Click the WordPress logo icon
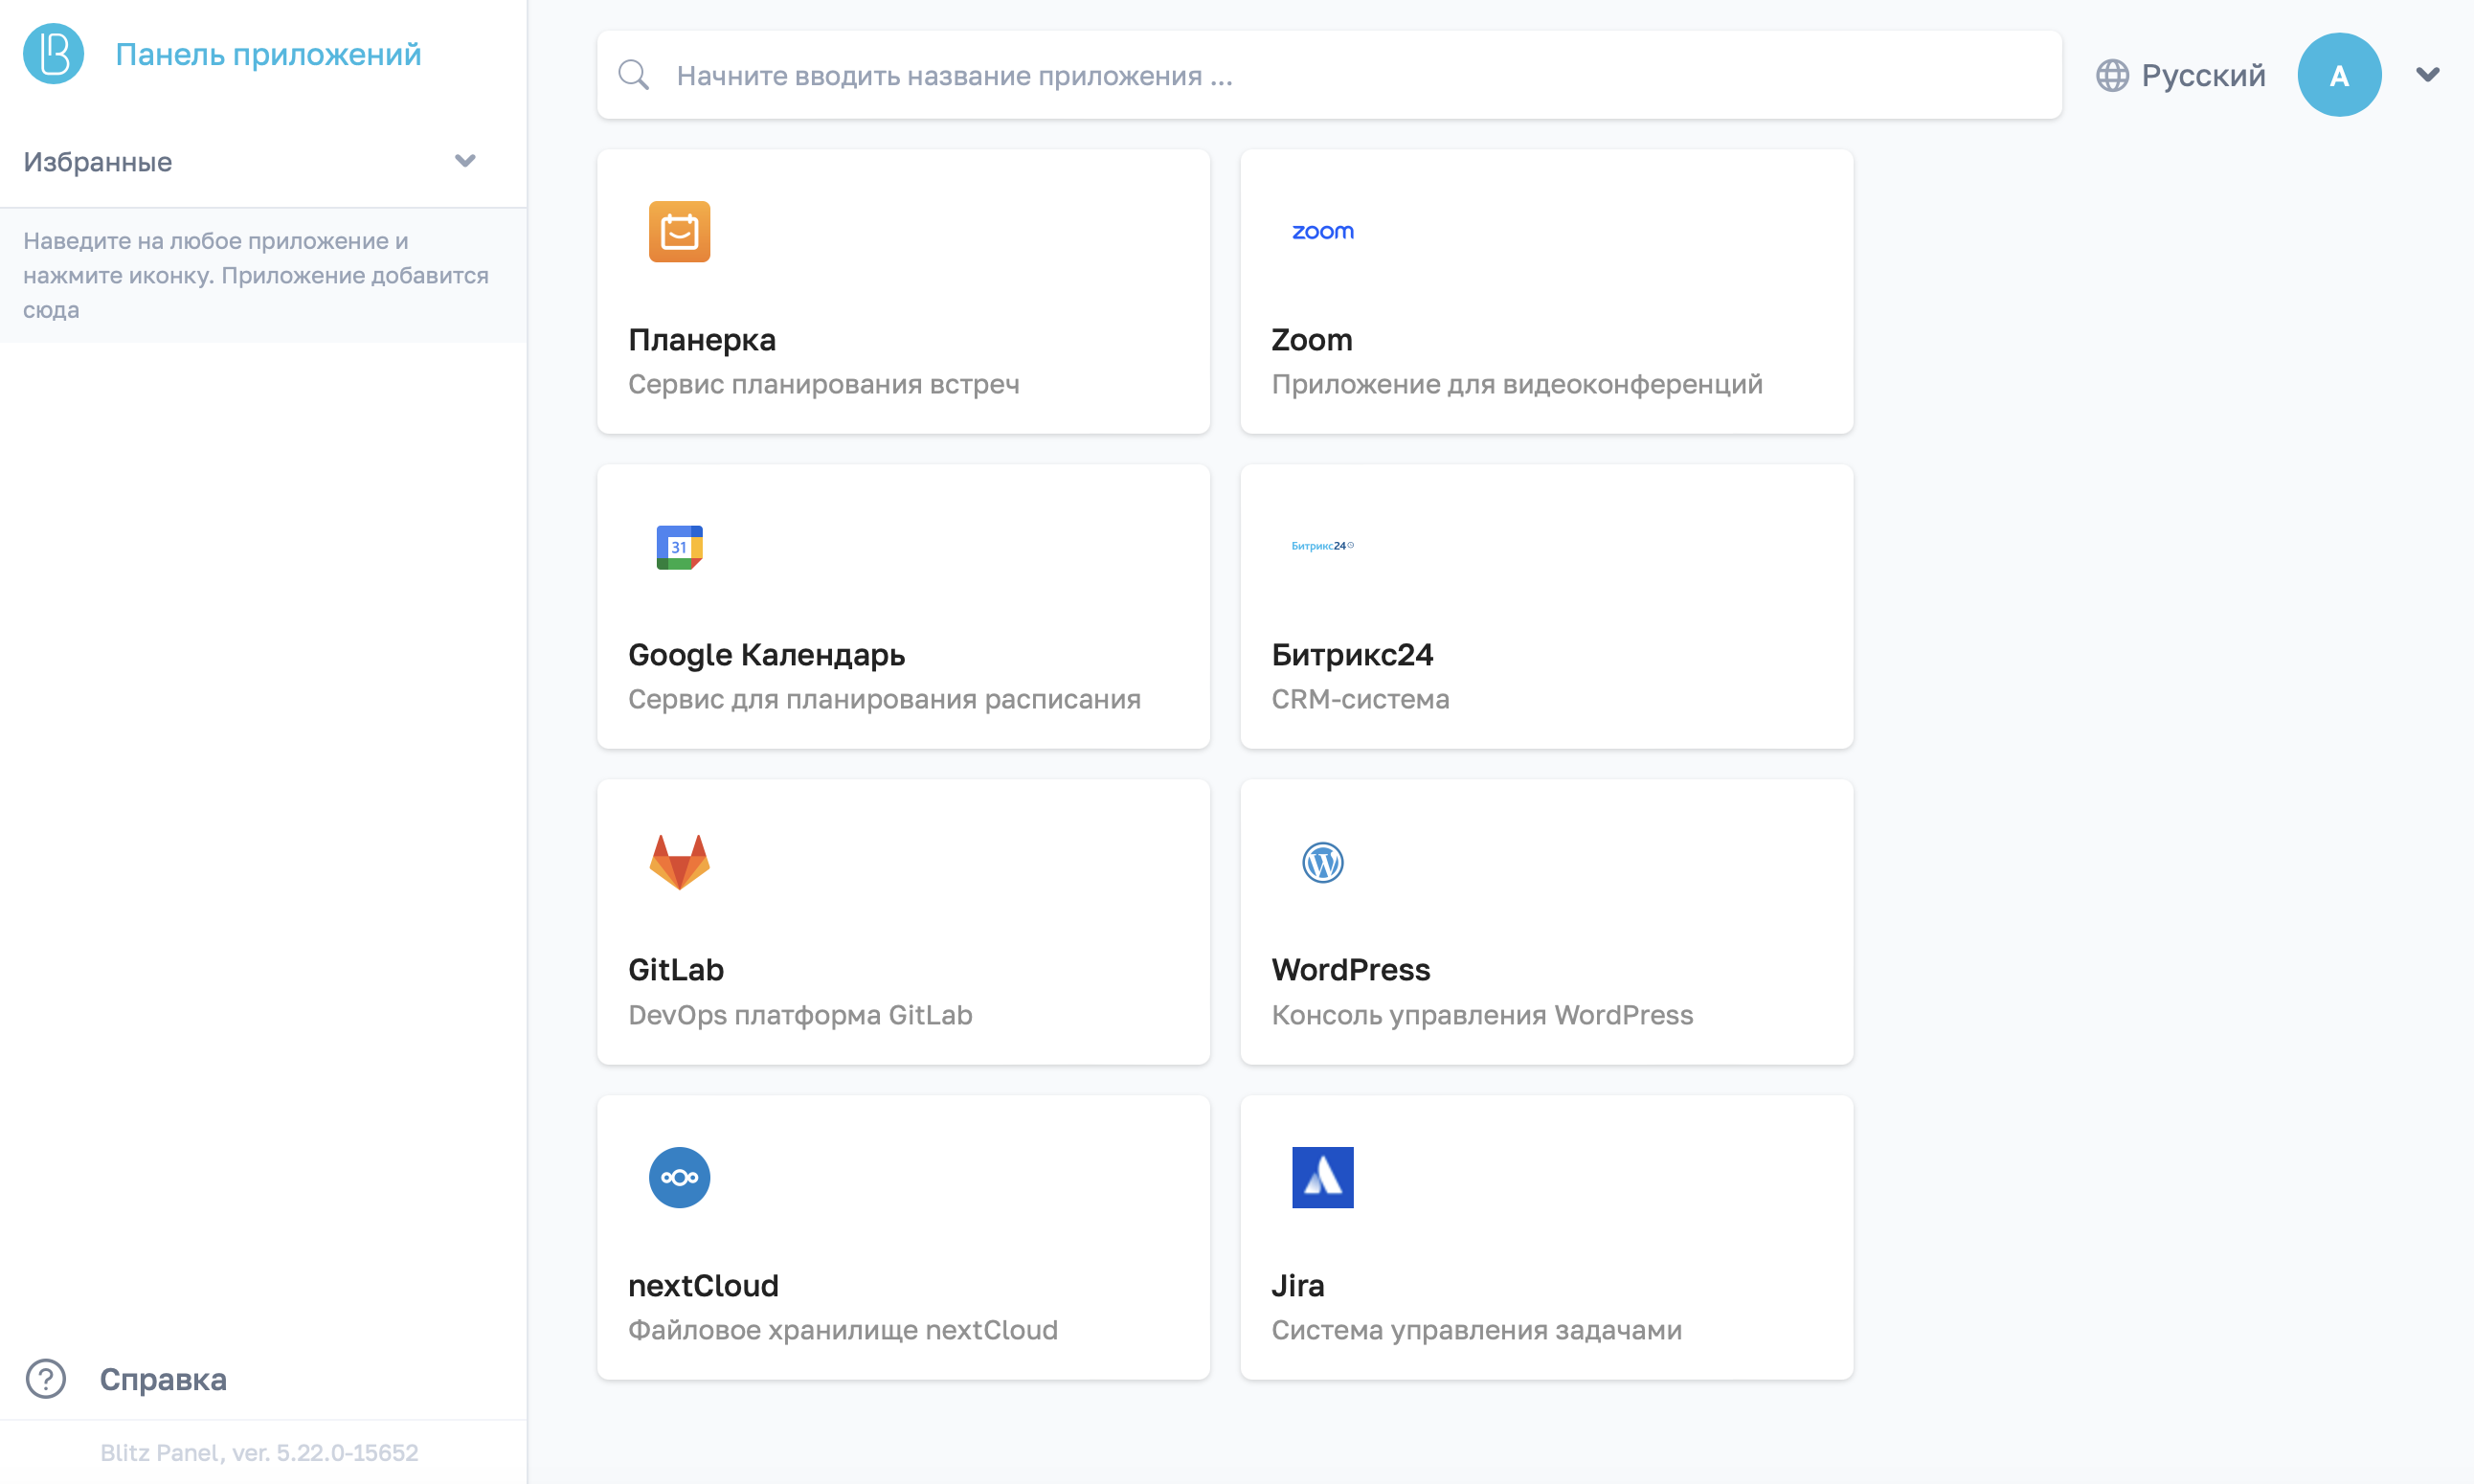The height and width of the screenshot is (1484, 2474). tap(1322, 862)
